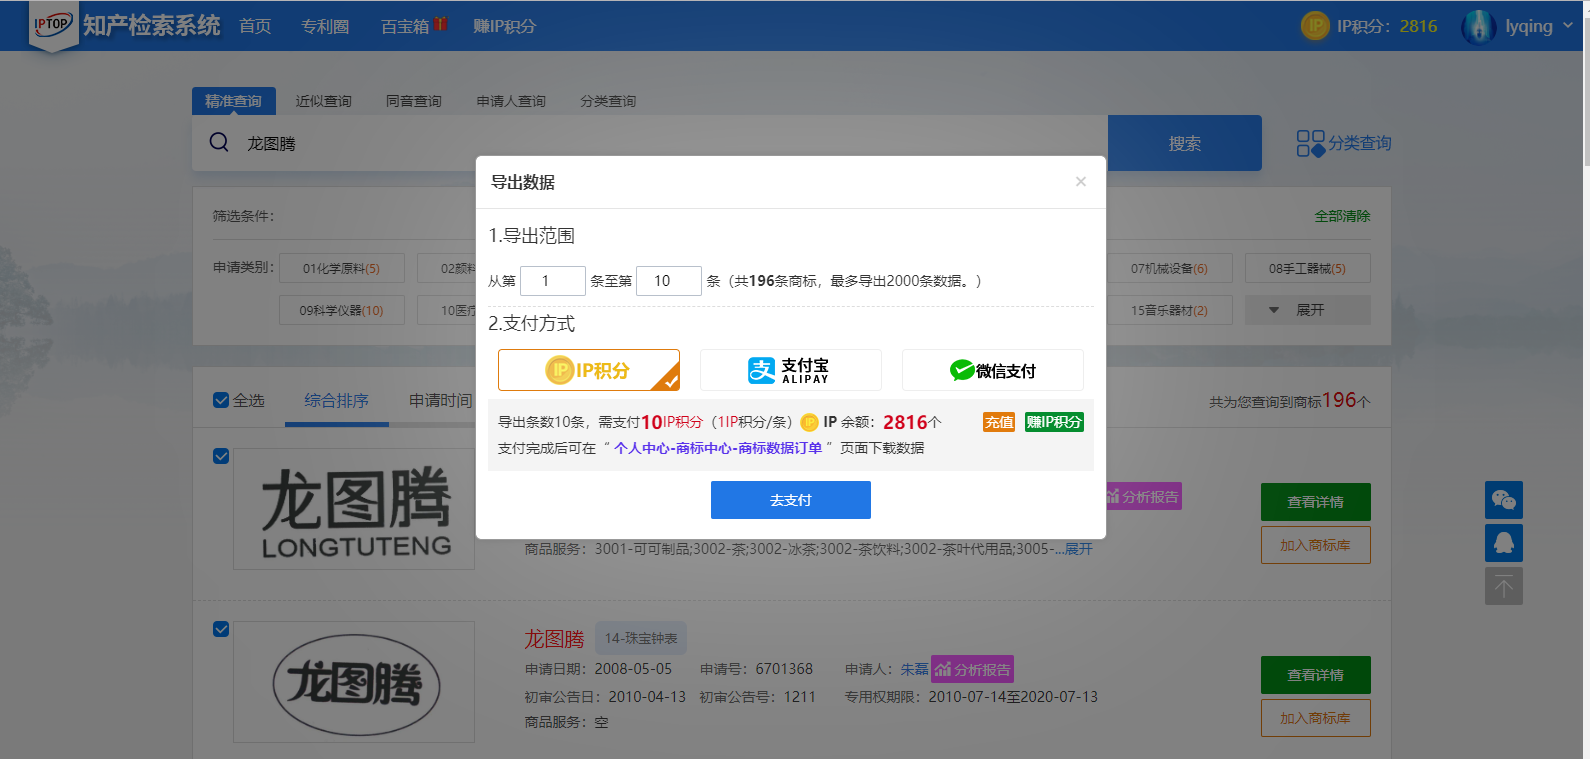Open the 专利圈 menu item
The width and height of the screenshot is (1590, 759).
pyautogui.click(x=325, y=26)
